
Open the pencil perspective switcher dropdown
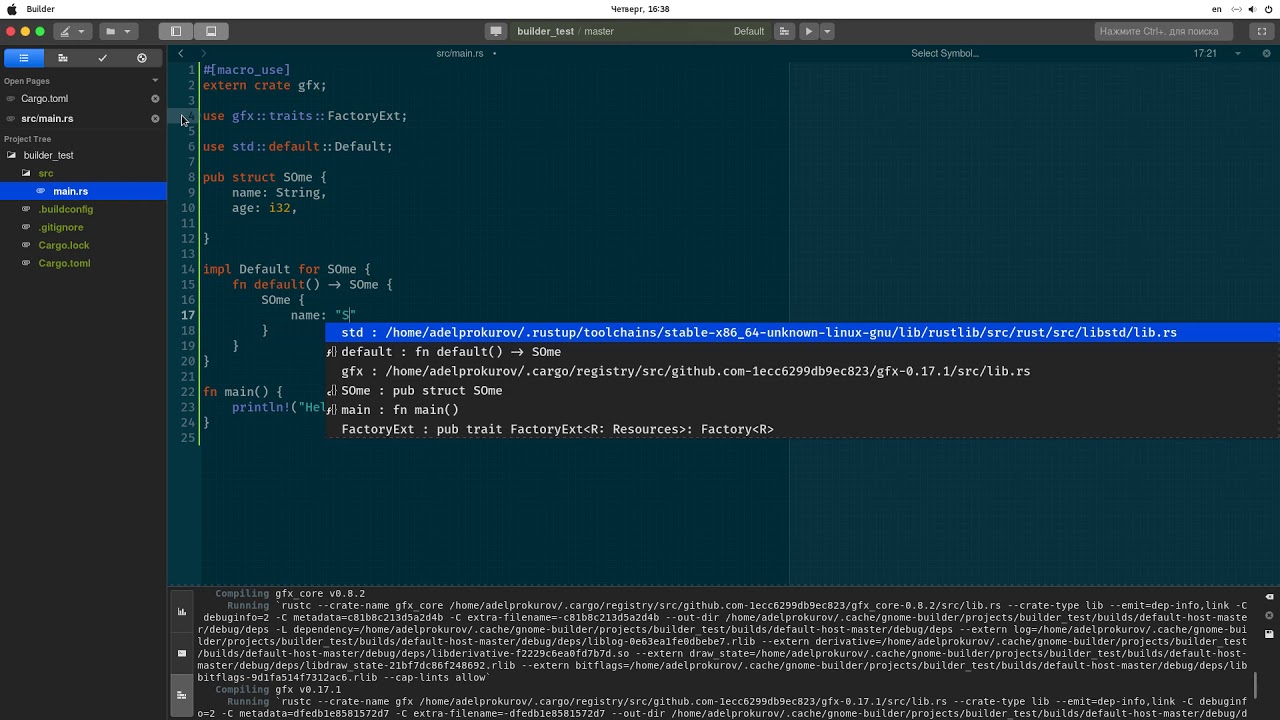click(72, 31)
